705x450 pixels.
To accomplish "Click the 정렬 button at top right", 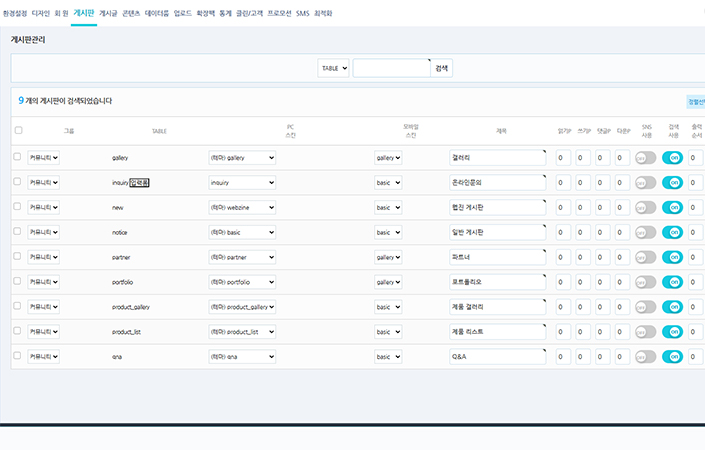I will pyautogui.click(x=695, y=101).
